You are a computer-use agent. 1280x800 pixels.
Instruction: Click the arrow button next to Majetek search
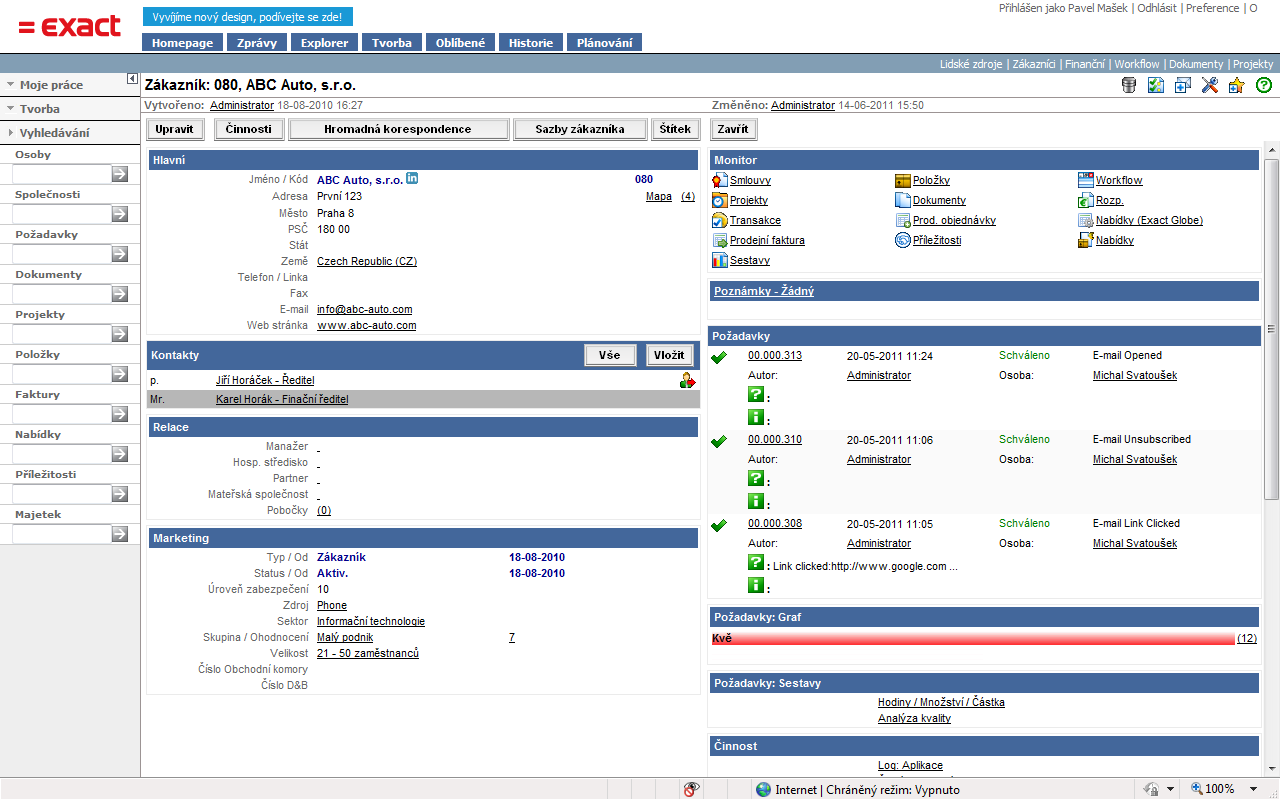(x=120, y=534)
